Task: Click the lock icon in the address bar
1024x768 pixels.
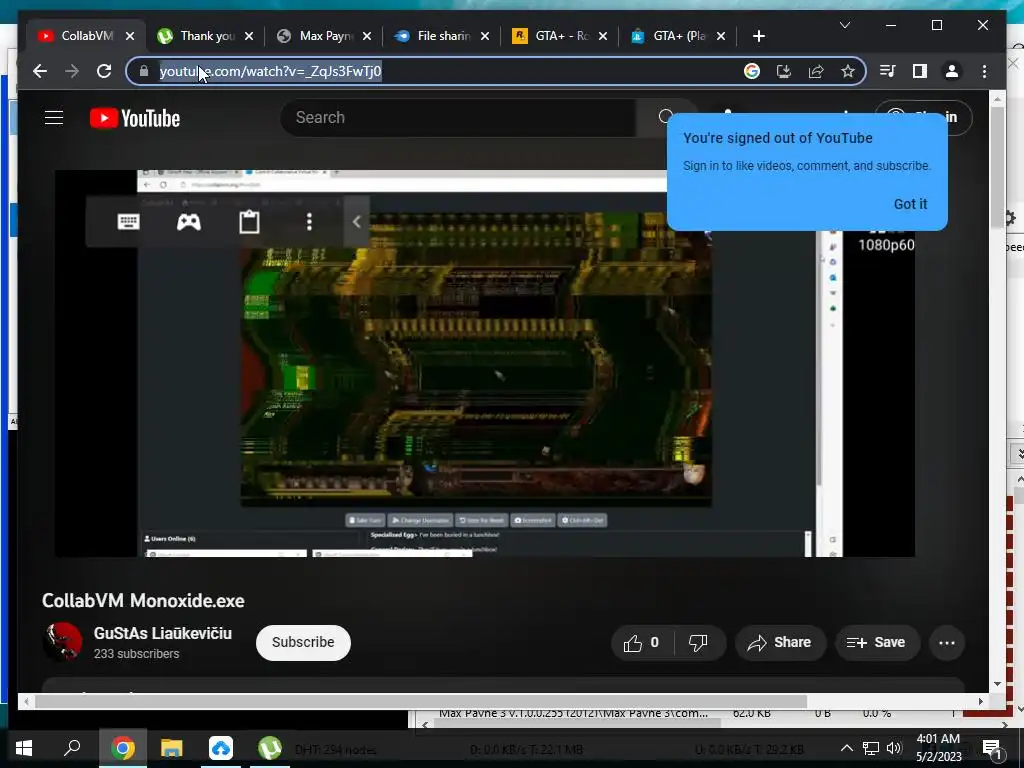Action: click(144, 71)
